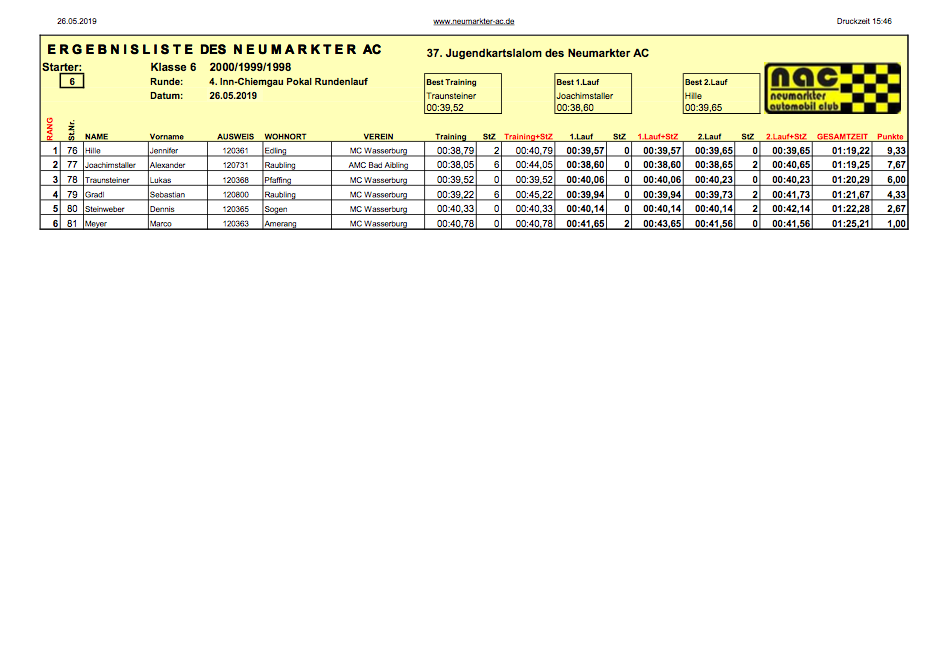This screenshot has width=946, height=667.
Task: Click the points value 1,00
Action: tap(896, 224)
